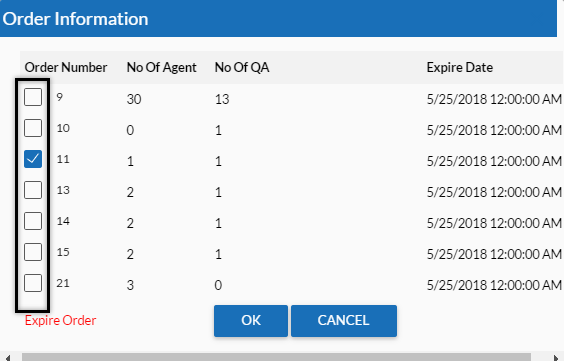Tick the checkbox for order 10
The height and width of the screenshot is (361, 564).
[x=33, y=128]
